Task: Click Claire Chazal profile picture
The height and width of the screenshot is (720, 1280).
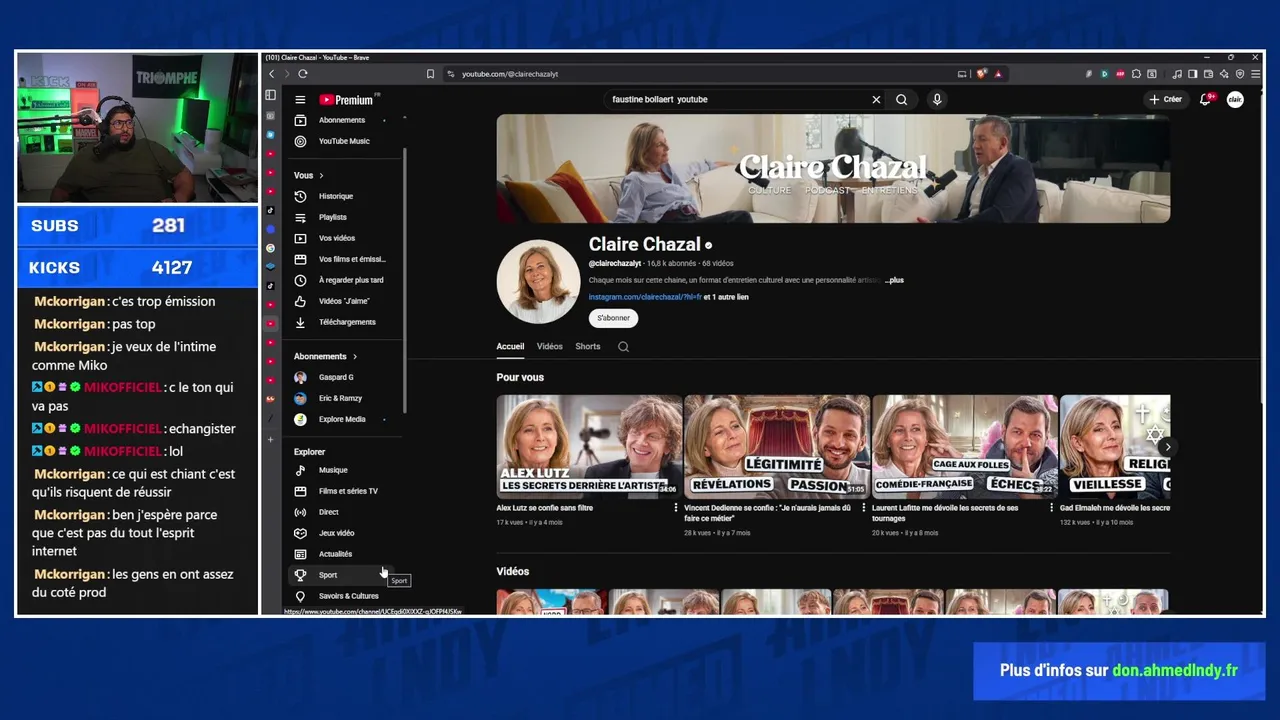Action: (x=538, y=281)
